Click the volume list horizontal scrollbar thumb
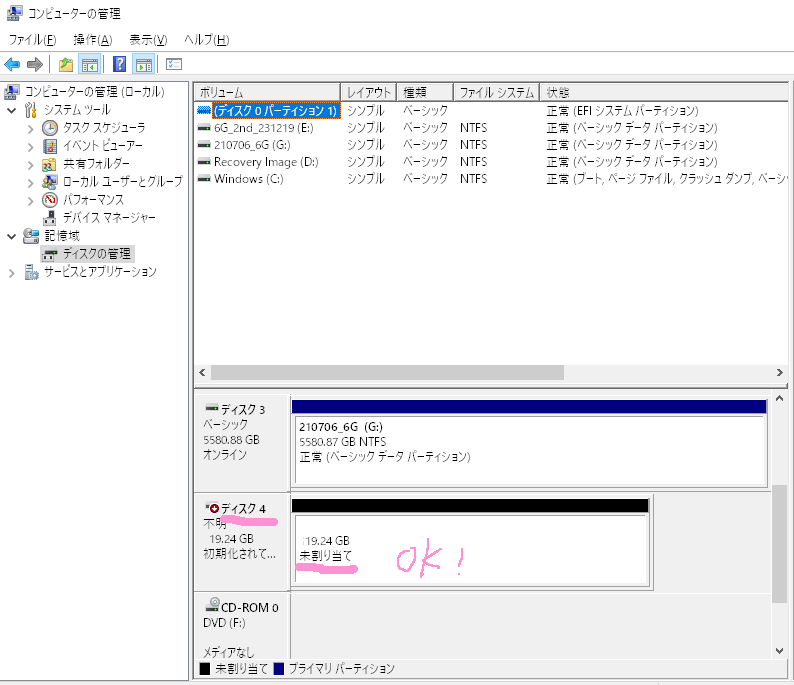 pos(387,373)
